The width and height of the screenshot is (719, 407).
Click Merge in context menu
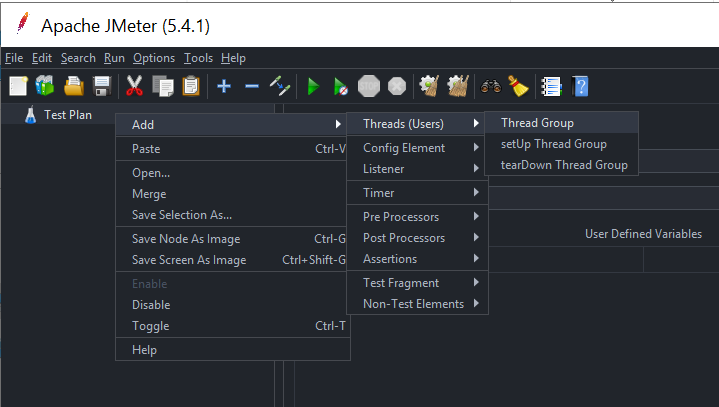pos(232,194)
